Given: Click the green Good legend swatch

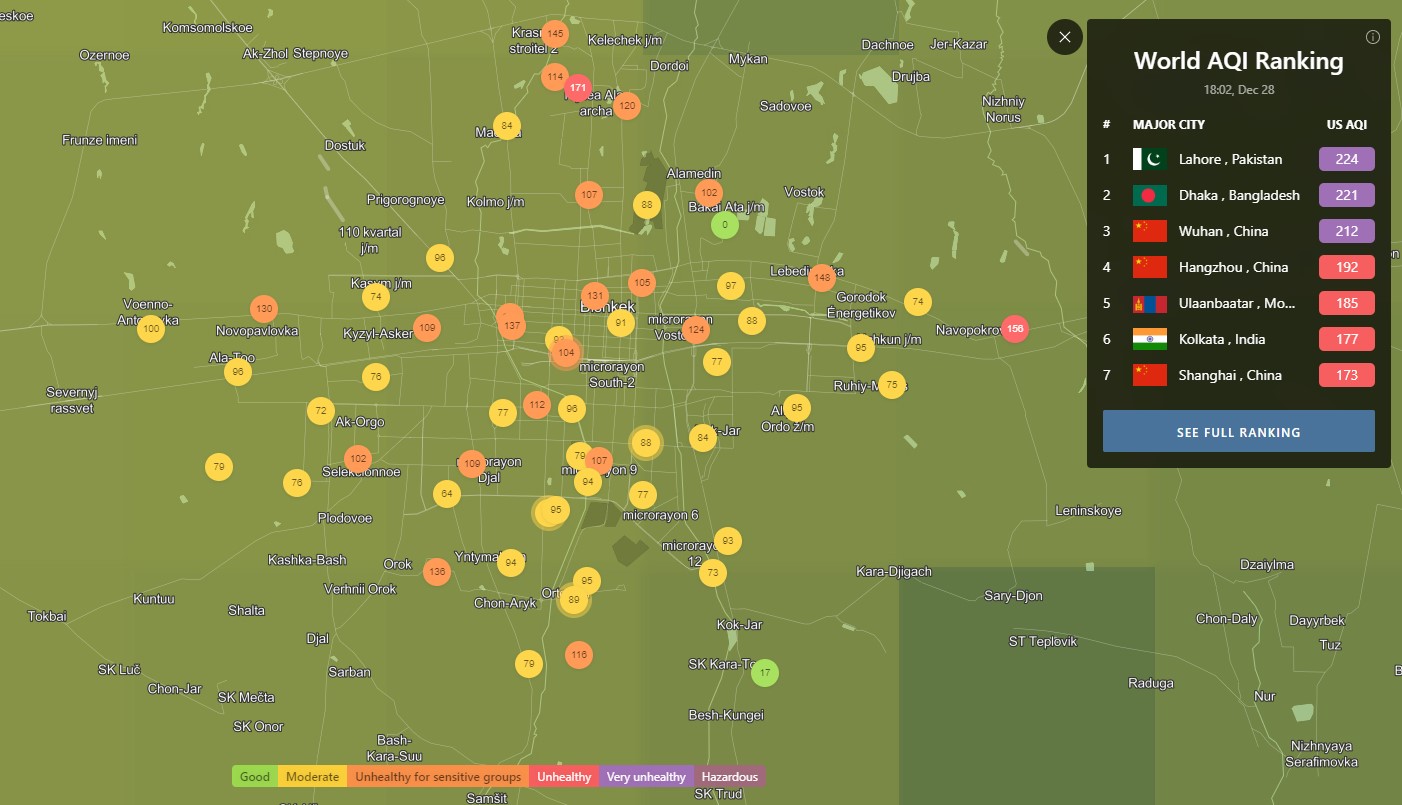Looking at the screenshot, I should point(255,777).
